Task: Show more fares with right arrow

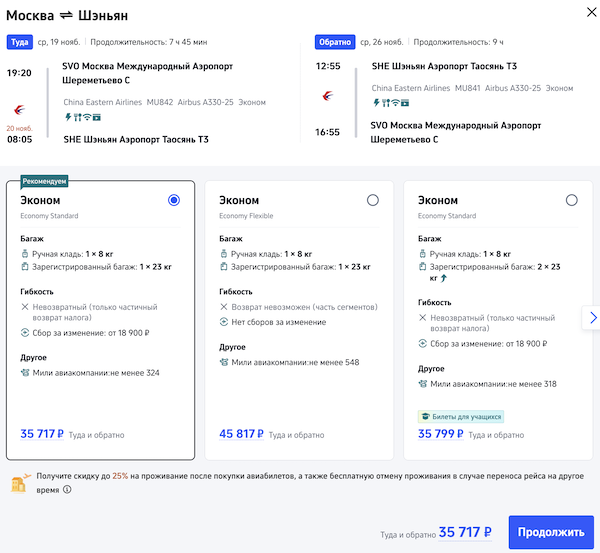Action: point(592,317)
